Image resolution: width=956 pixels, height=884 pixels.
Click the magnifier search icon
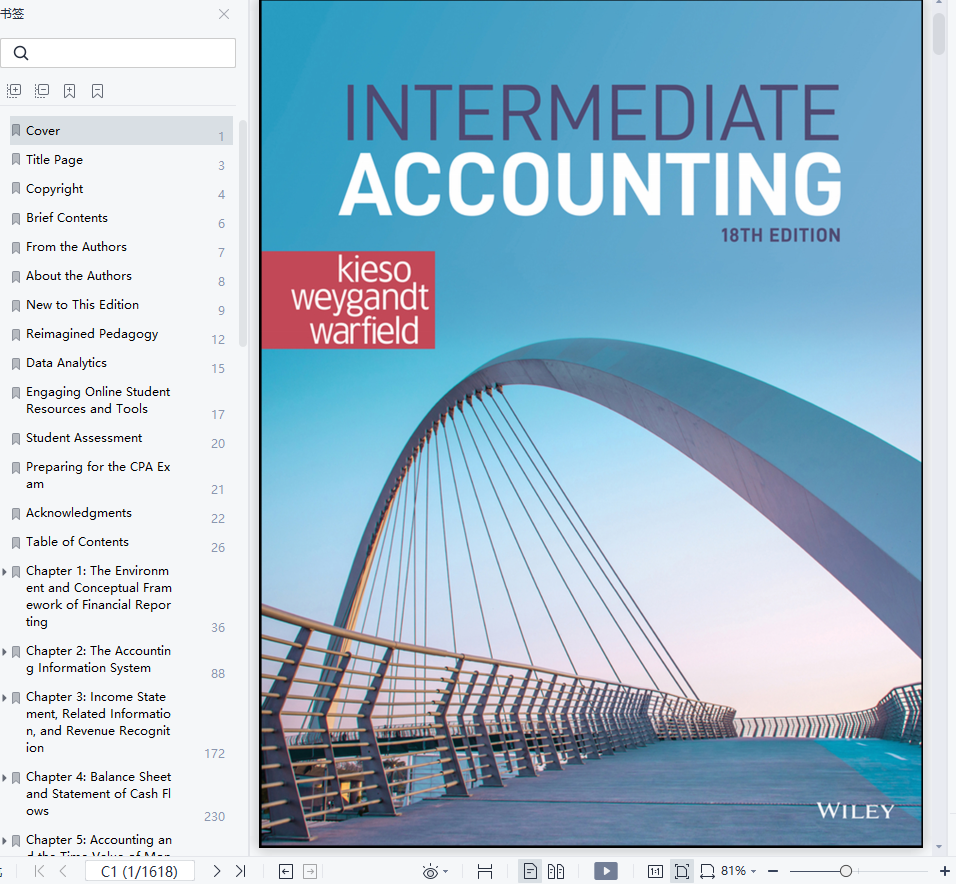[x=21, y=53]
